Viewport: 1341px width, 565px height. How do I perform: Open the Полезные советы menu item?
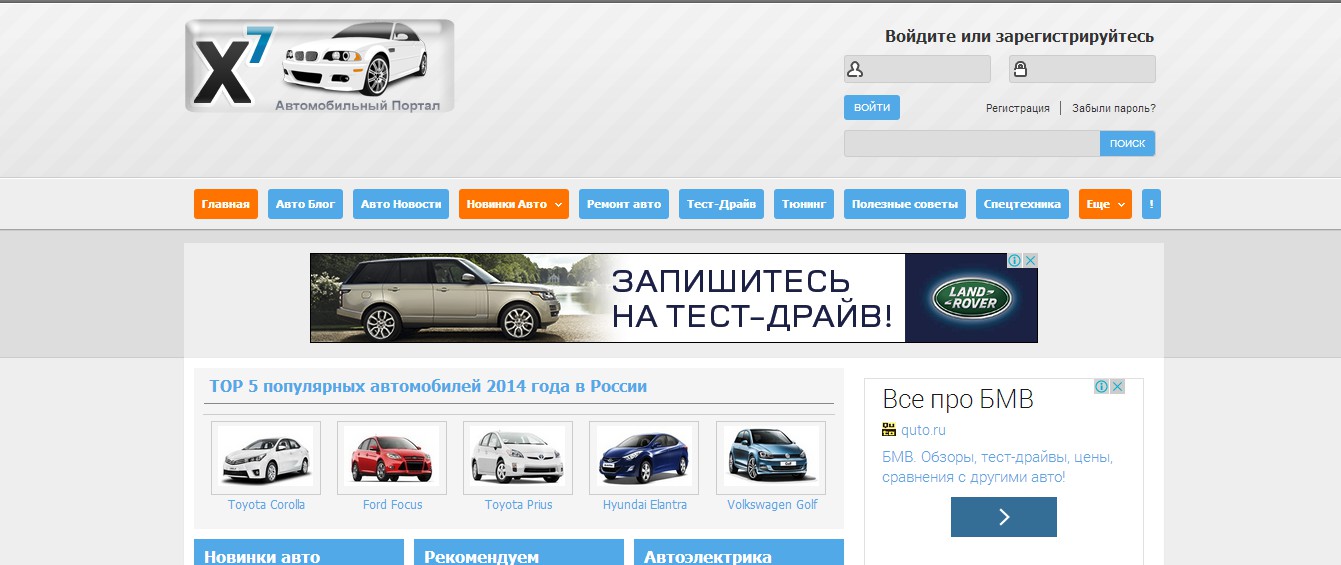905,204
